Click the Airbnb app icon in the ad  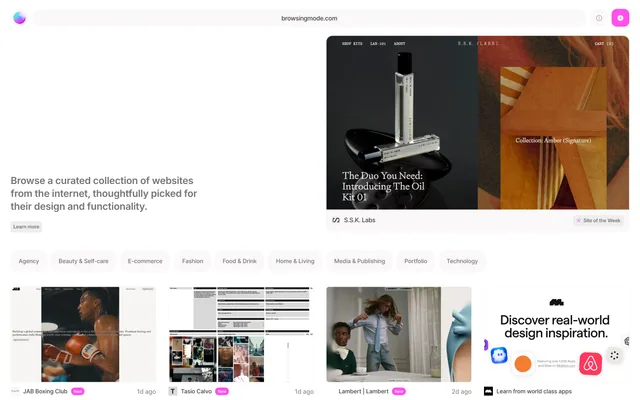coord(590,363)
